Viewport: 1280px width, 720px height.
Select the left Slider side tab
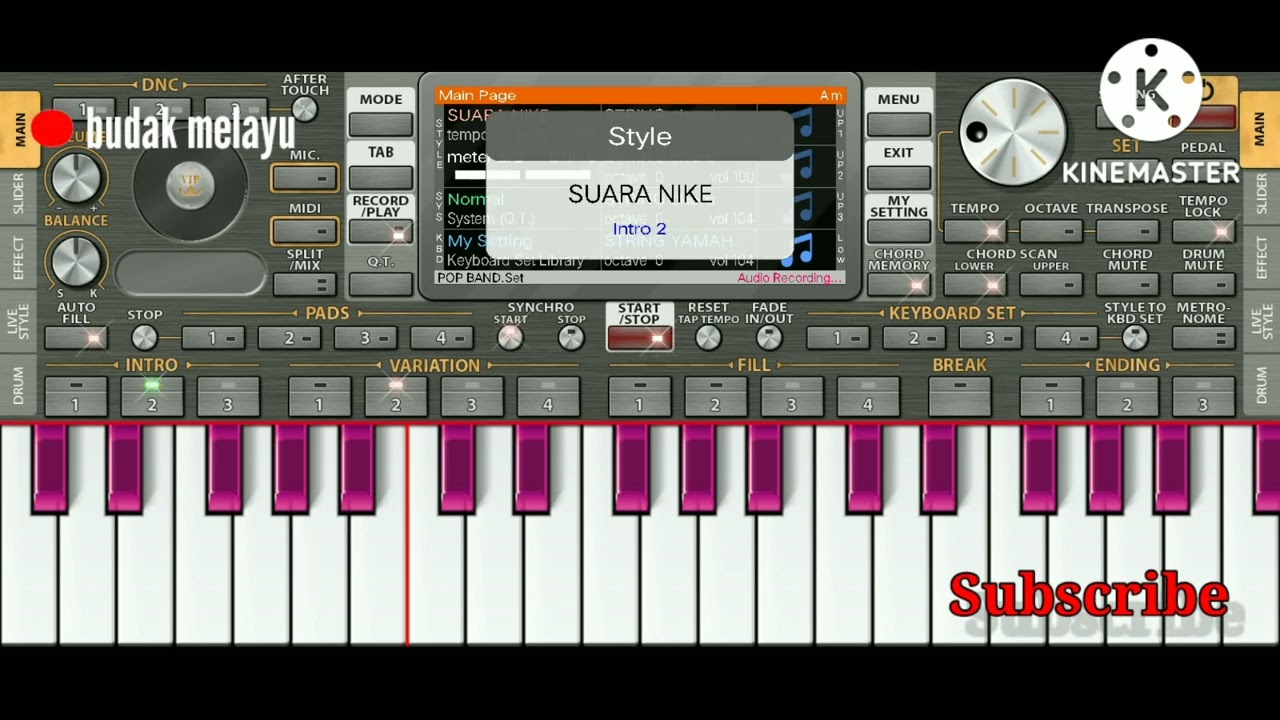[18, 194]
